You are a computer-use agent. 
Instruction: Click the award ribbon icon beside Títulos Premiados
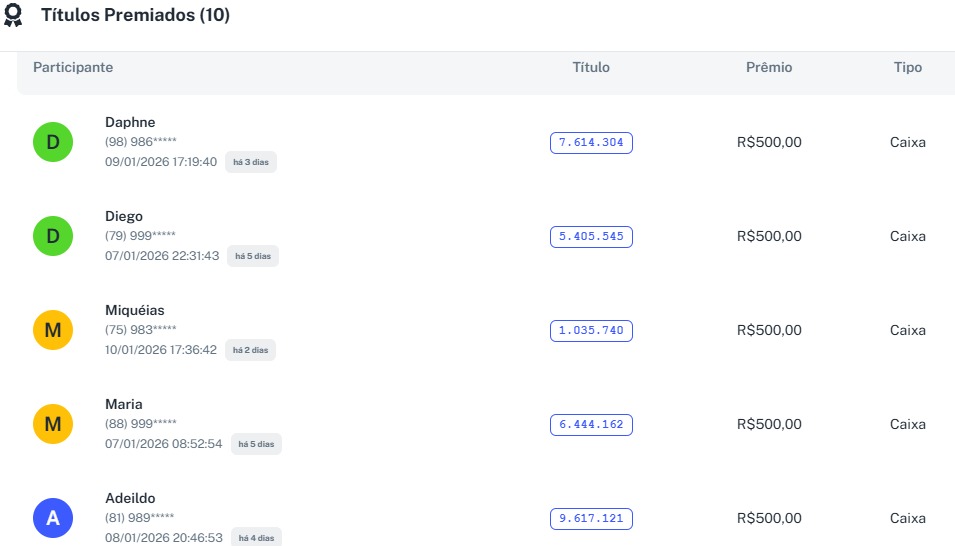point(14,16)
